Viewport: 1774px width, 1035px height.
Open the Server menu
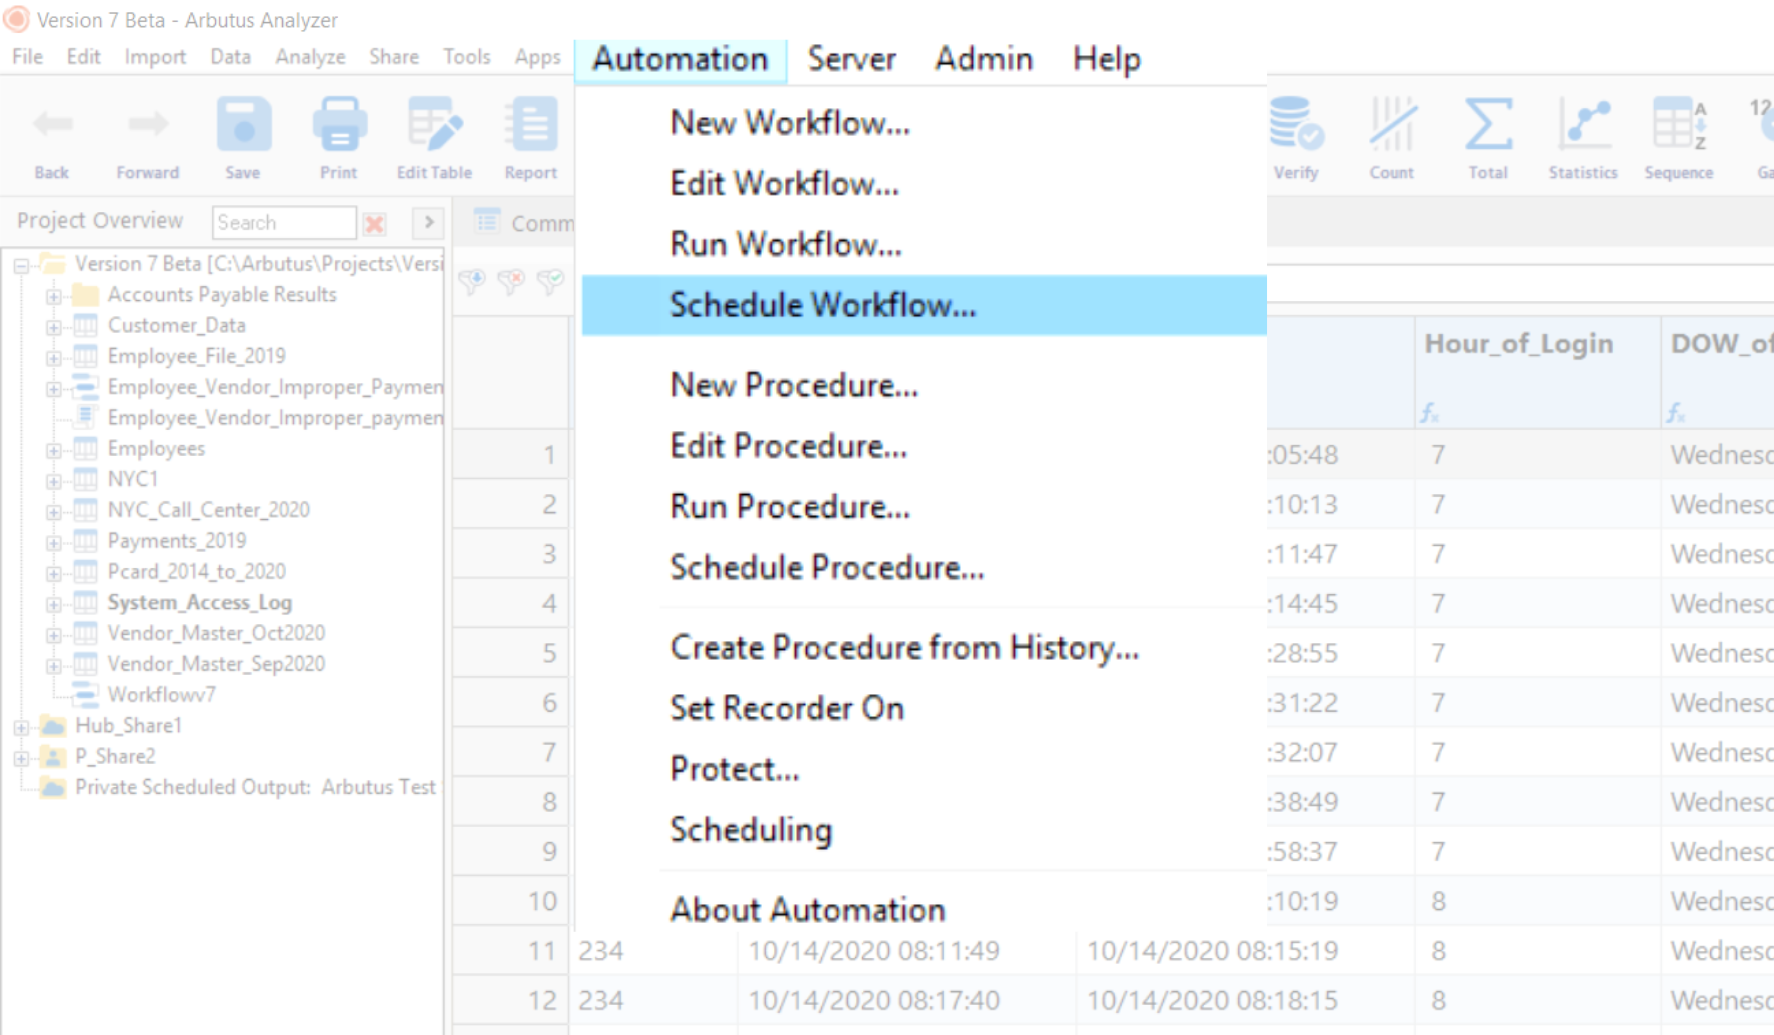click(851, 59)
